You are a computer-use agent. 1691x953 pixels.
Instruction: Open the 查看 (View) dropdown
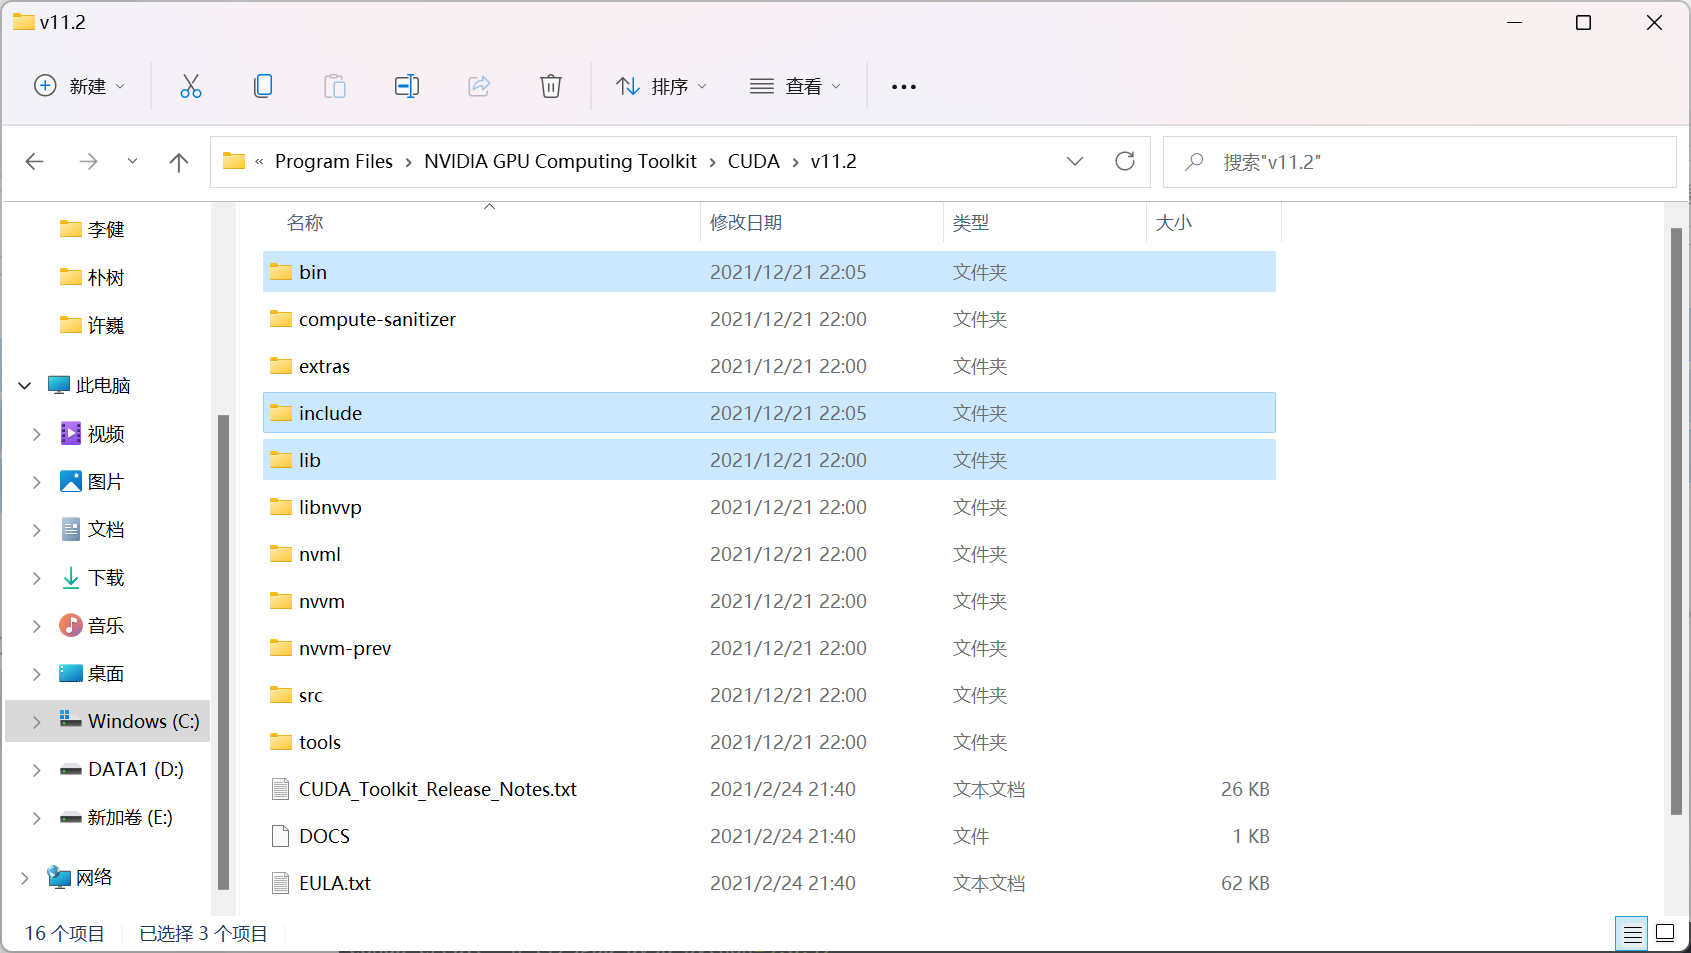point(796,86)
